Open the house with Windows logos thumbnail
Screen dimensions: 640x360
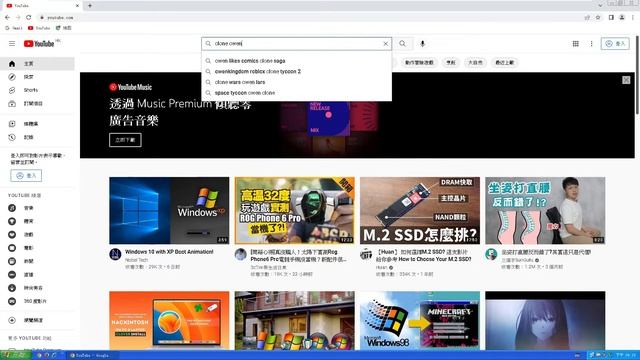(x=294, y=321)
